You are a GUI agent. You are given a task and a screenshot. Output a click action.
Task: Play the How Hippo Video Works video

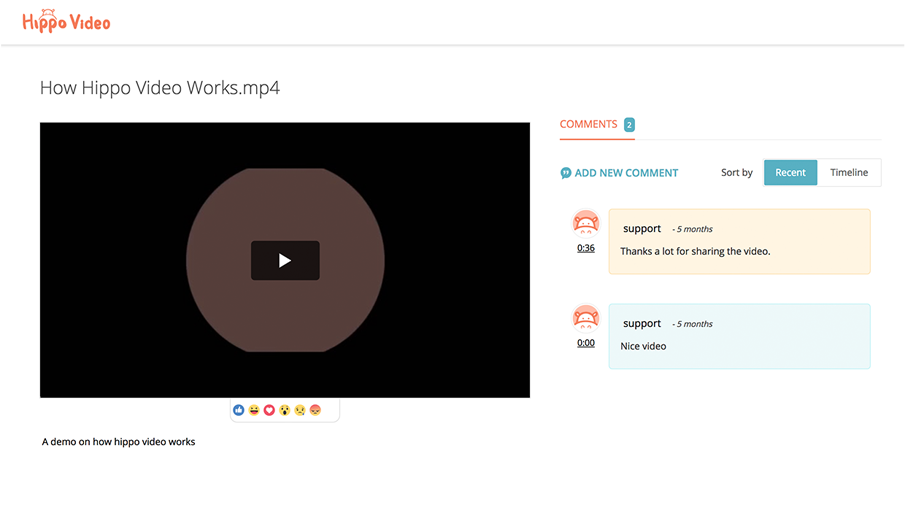click(285, 260)
